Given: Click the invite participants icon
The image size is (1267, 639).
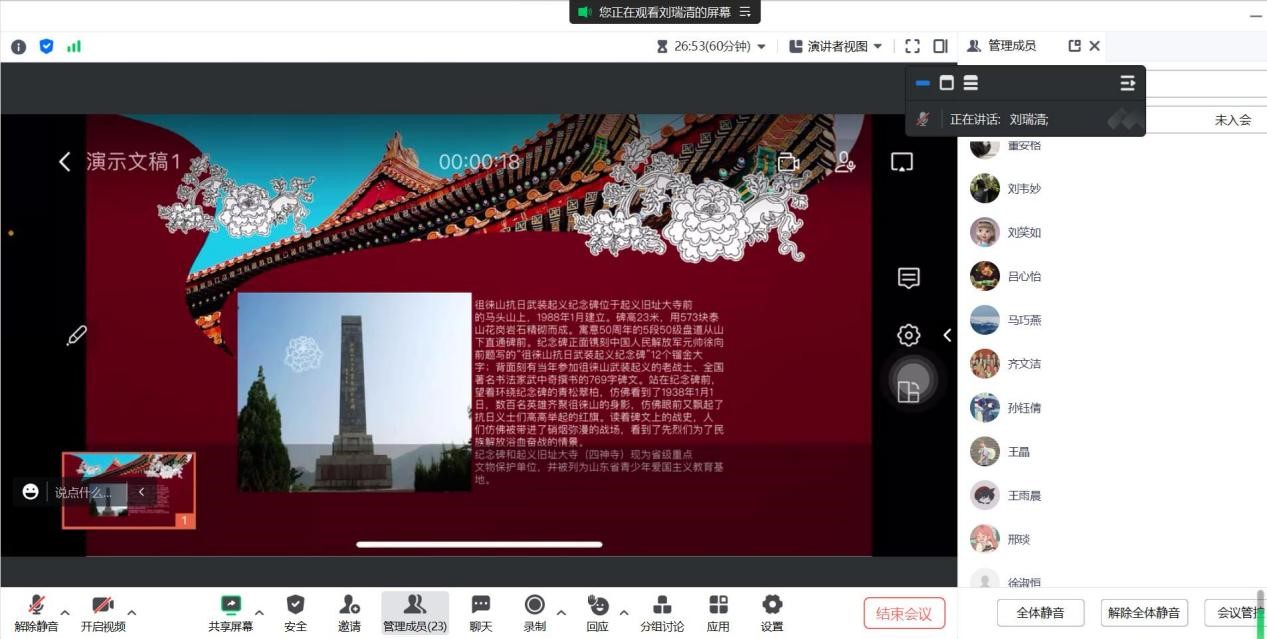Looking at the screenshot, I should tap(349, 612).
